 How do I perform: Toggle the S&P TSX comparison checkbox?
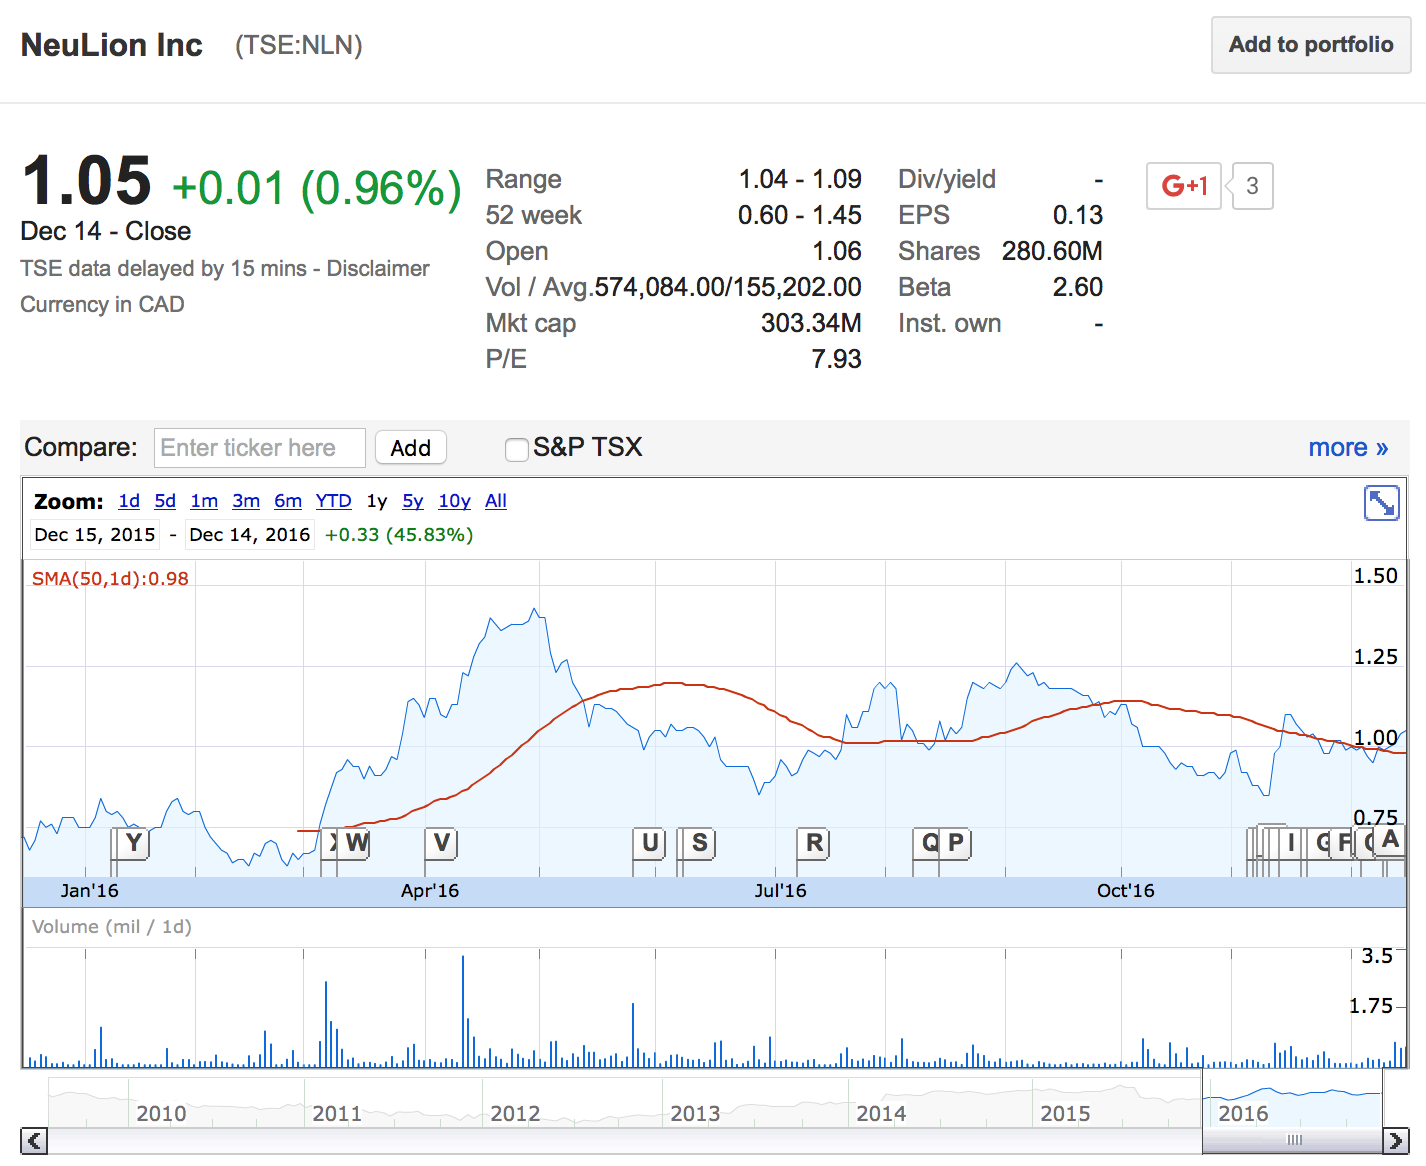click(517, 450)
